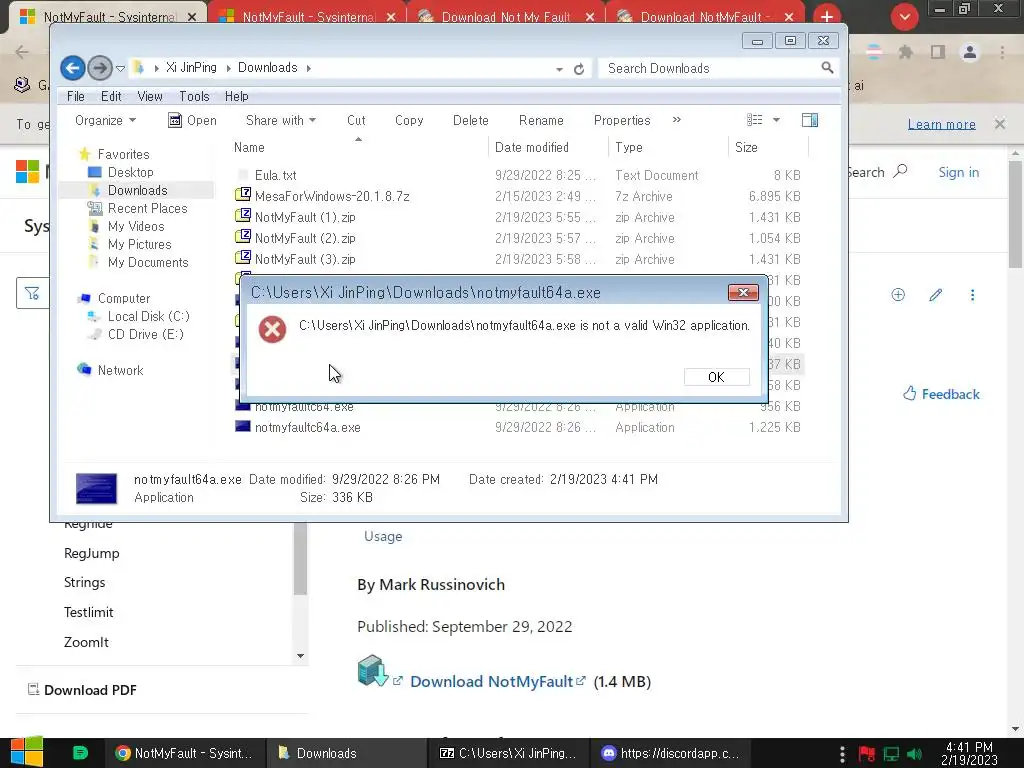Click Properties in Explorer toolbar
Viewport: 1024px width, 768px height.
click(622, 120)
